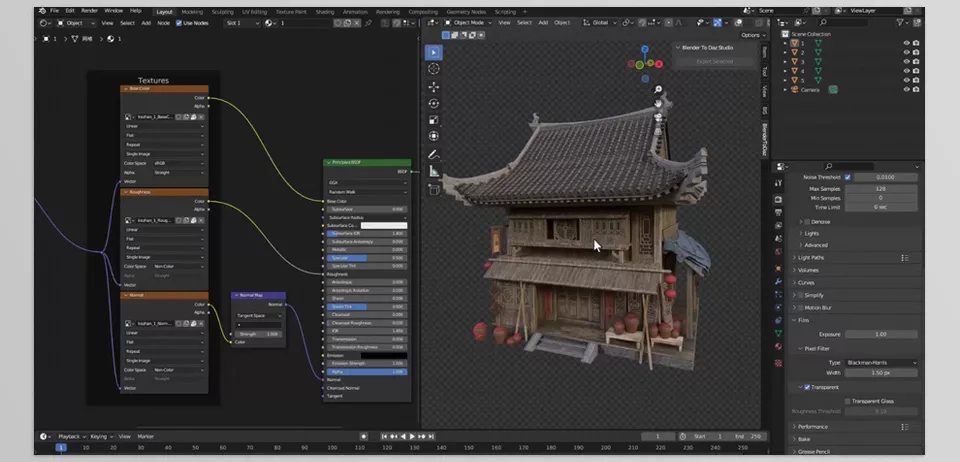This screenshot has height=462, width=960.
Task: Open the Render menu
Action: (x=89, y=11)
